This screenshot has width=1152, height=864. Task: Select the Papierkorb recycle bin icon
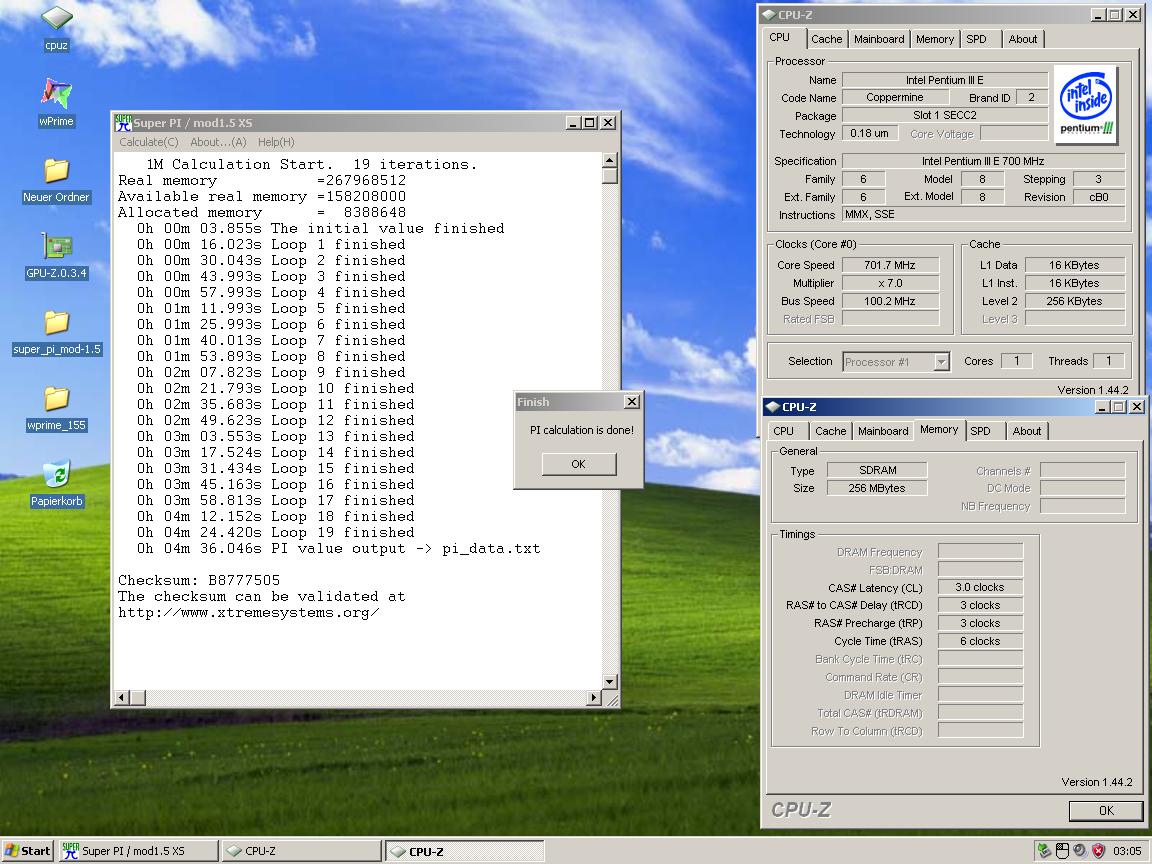click(x=57, y=483)
